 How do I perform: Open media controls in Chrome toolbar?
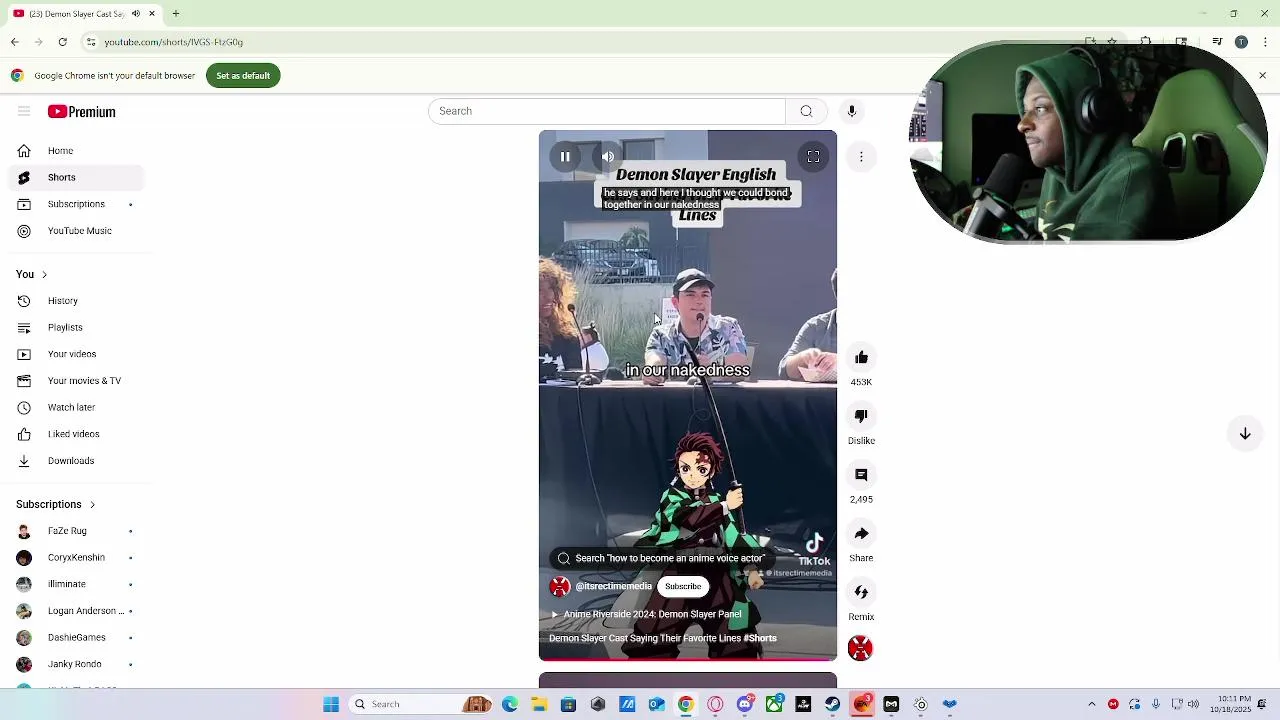1217,42
